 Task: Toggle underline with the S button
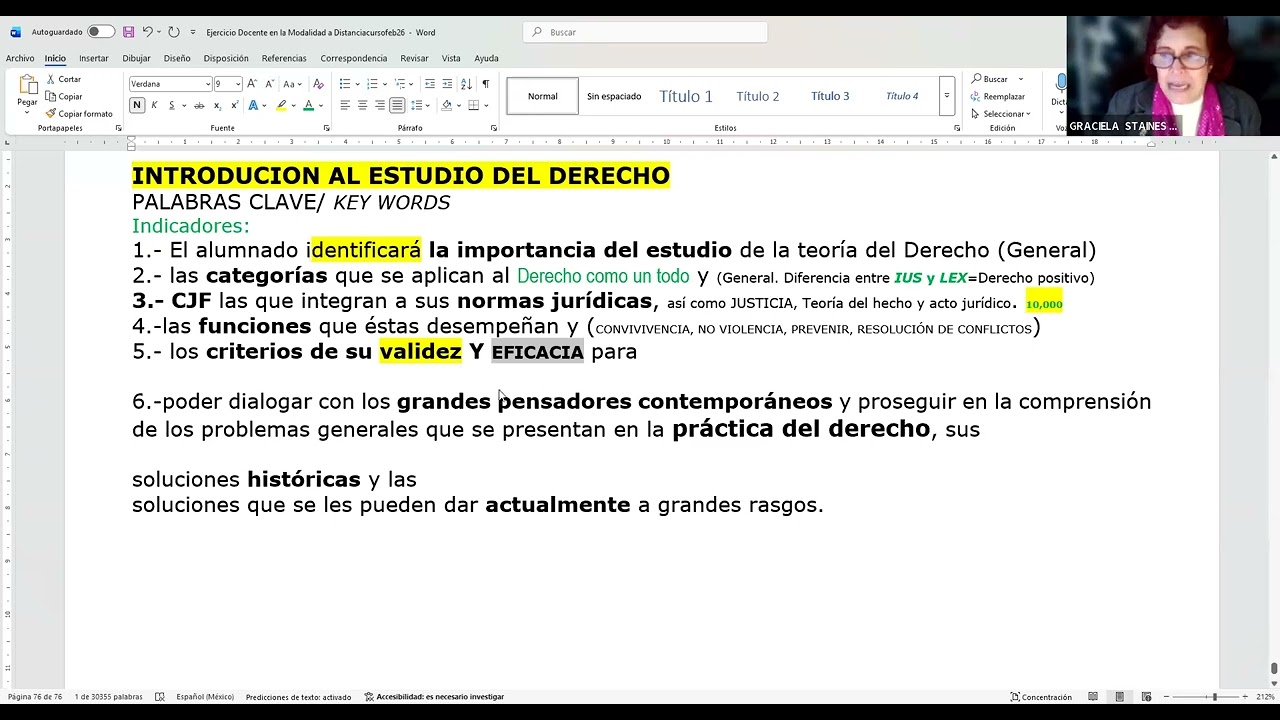point(171,105)
